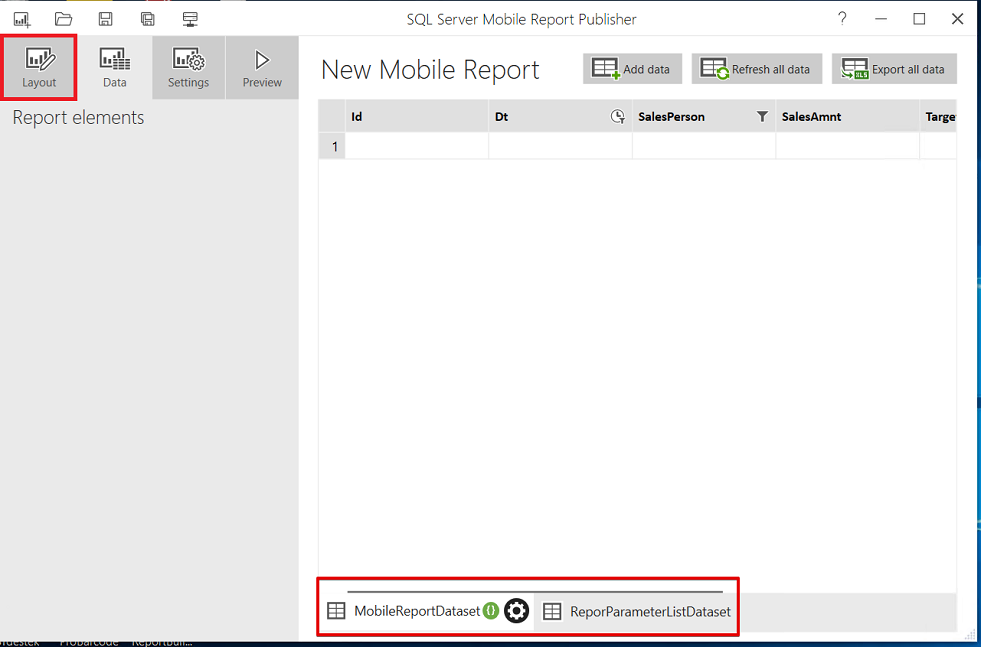Open MobileReportDataset gear options

(517, 611)
